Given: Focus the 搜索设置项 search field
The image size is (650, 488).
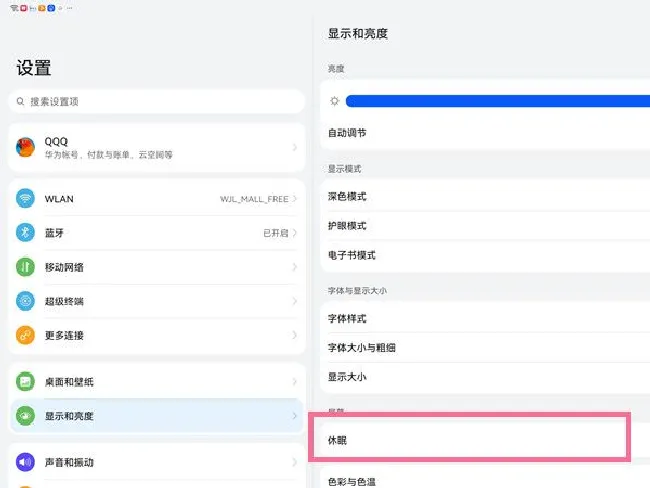Looking at the screenshot, I should point(157,102).
